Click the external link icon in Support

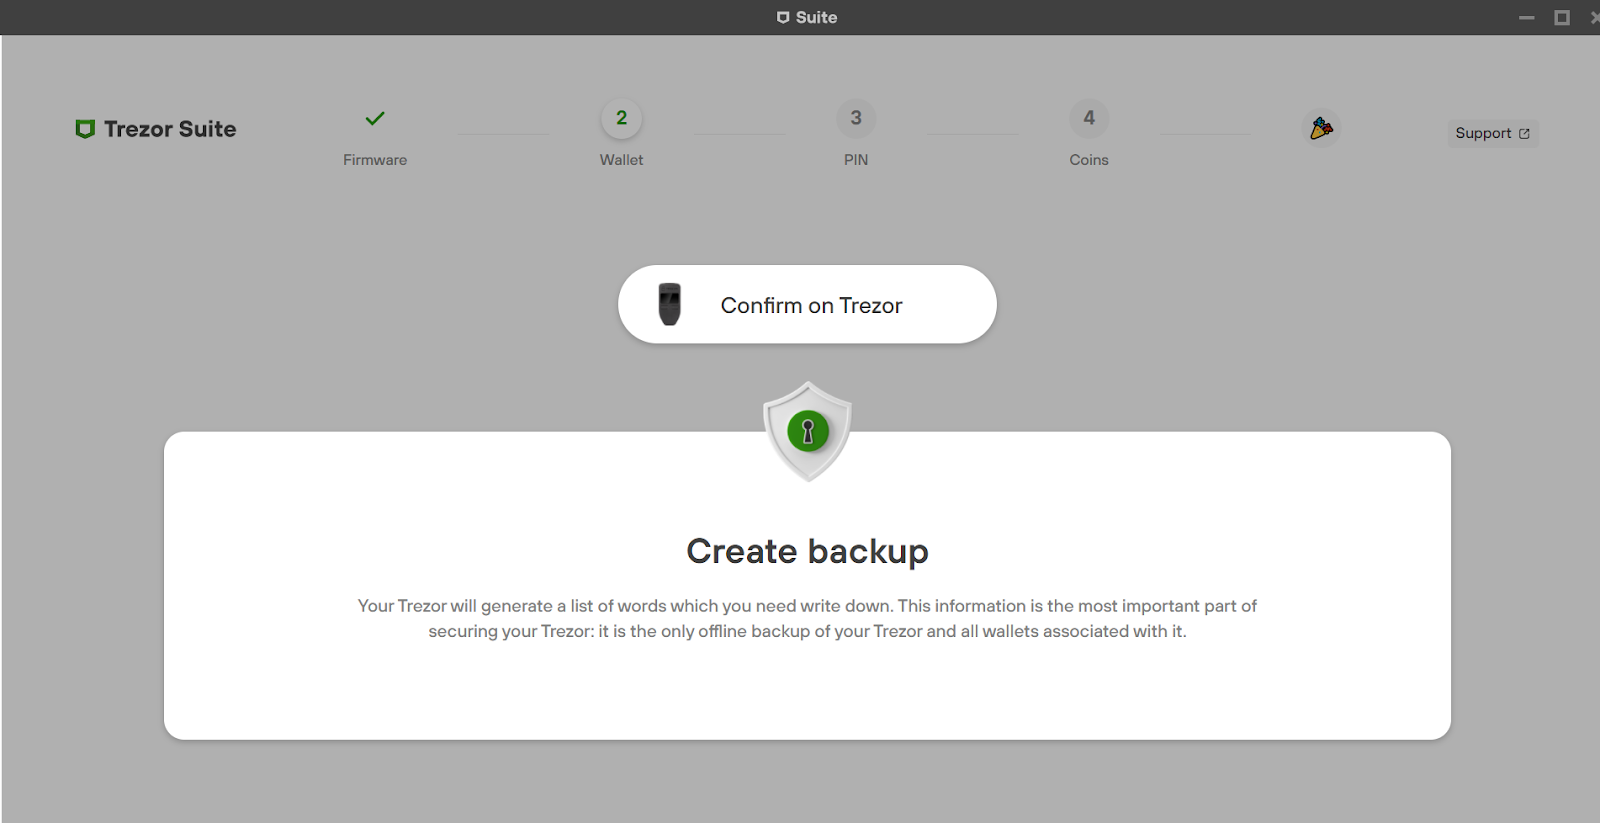pos(1524,133)
